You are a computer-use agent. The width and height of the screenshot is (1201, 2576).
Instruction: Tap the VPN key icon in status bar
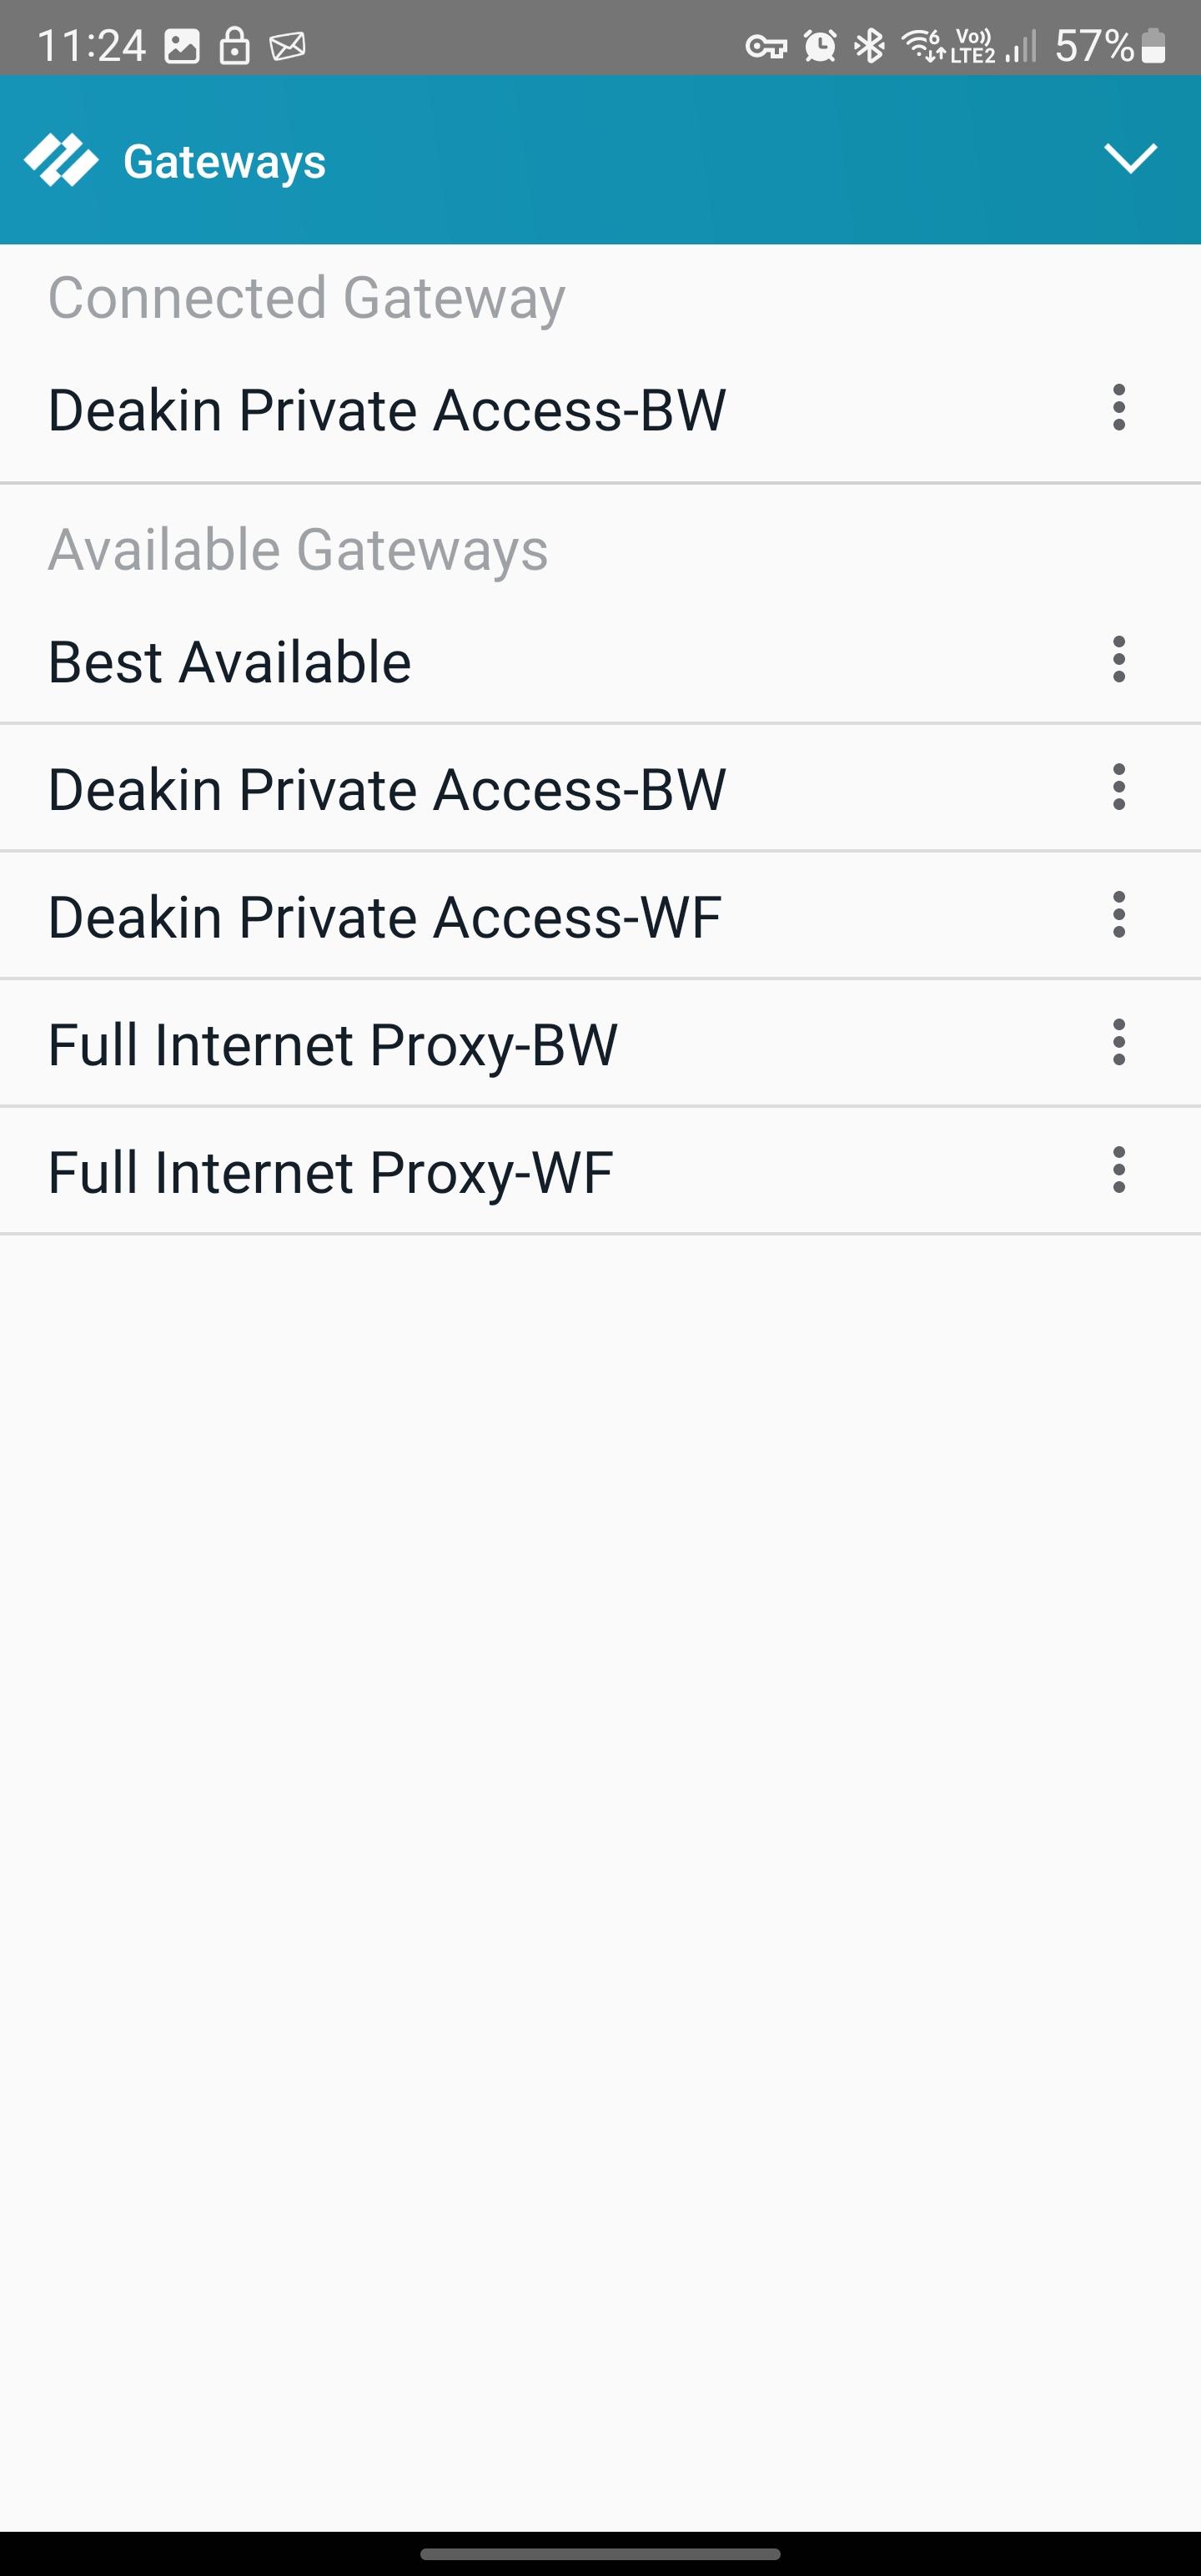pyautogui.click(x=766, y=46)
